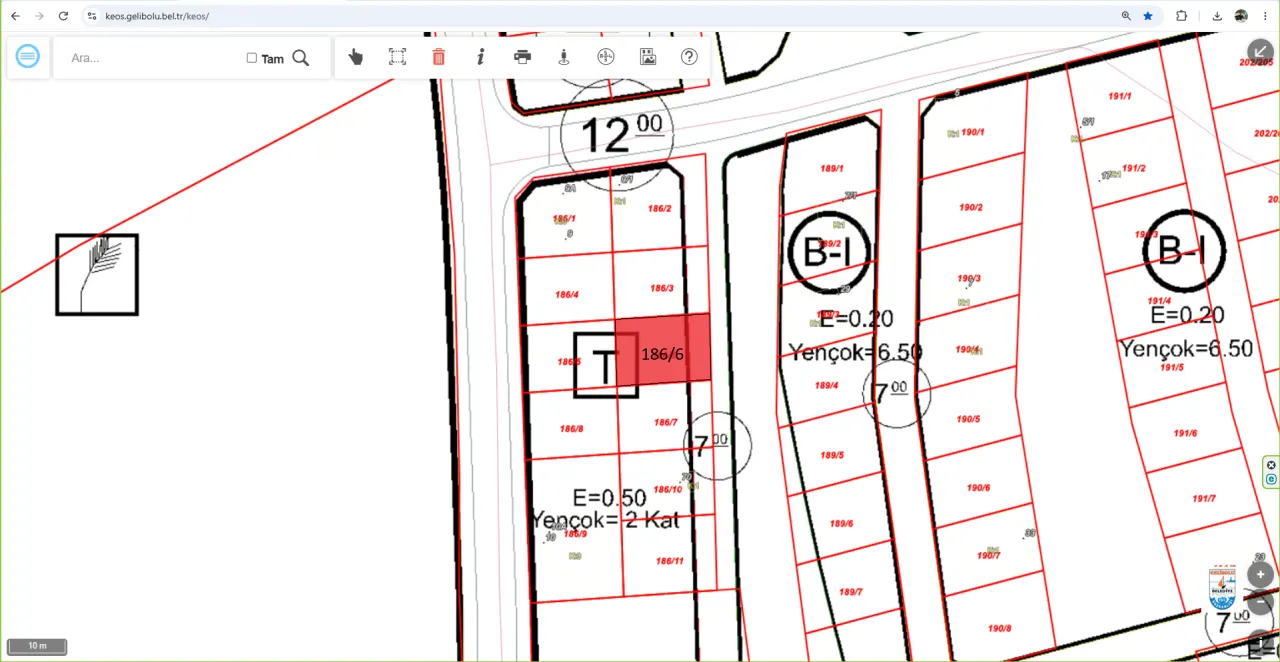The image size is (1280, 662).
Task: Open help with the question mark icon
Action: click(x=689, y=57)
